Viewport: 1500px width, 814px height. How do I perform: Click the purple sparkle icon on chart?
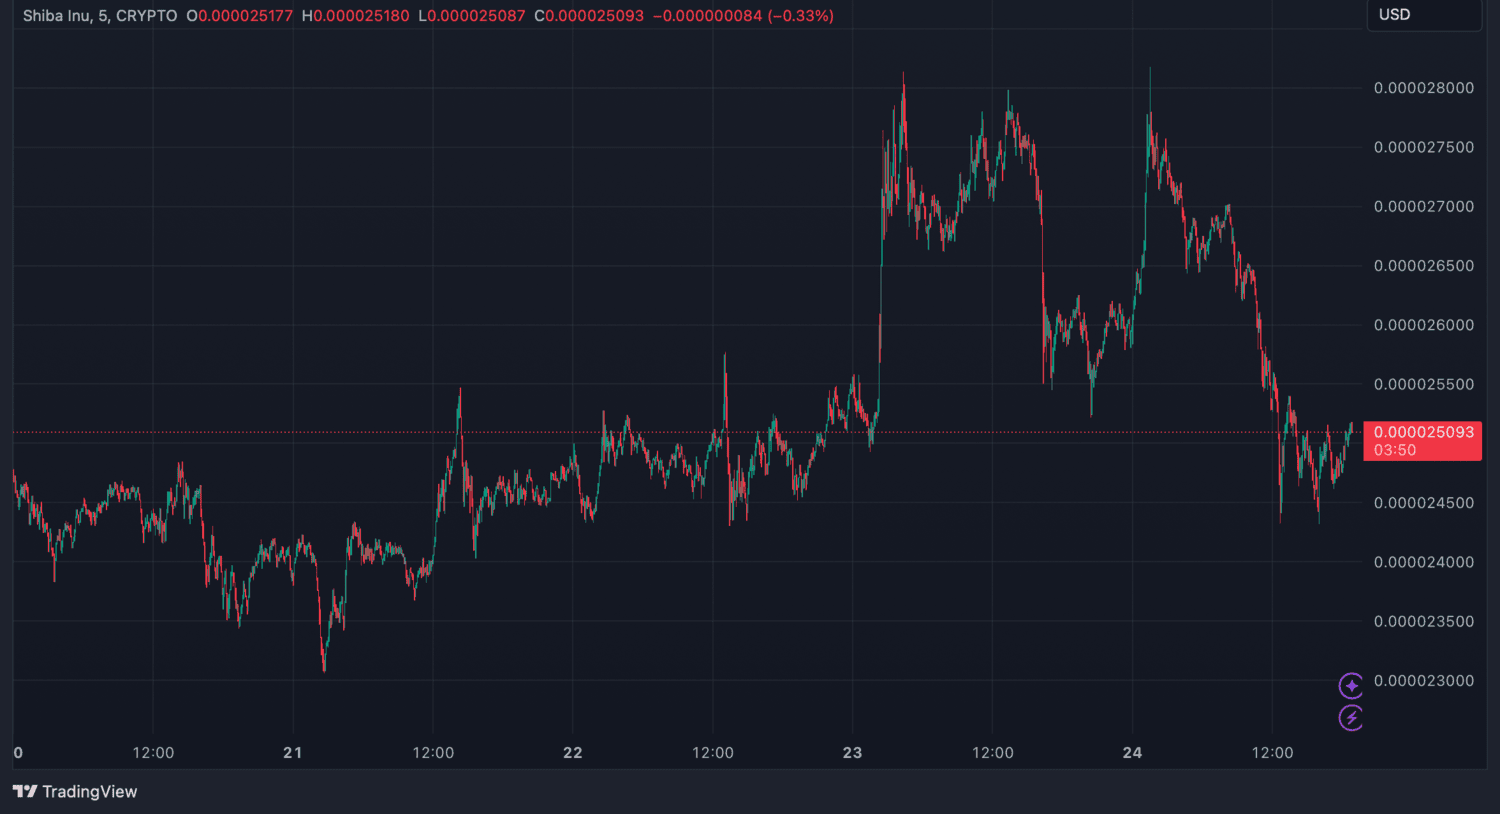[x=1351, y=686]
